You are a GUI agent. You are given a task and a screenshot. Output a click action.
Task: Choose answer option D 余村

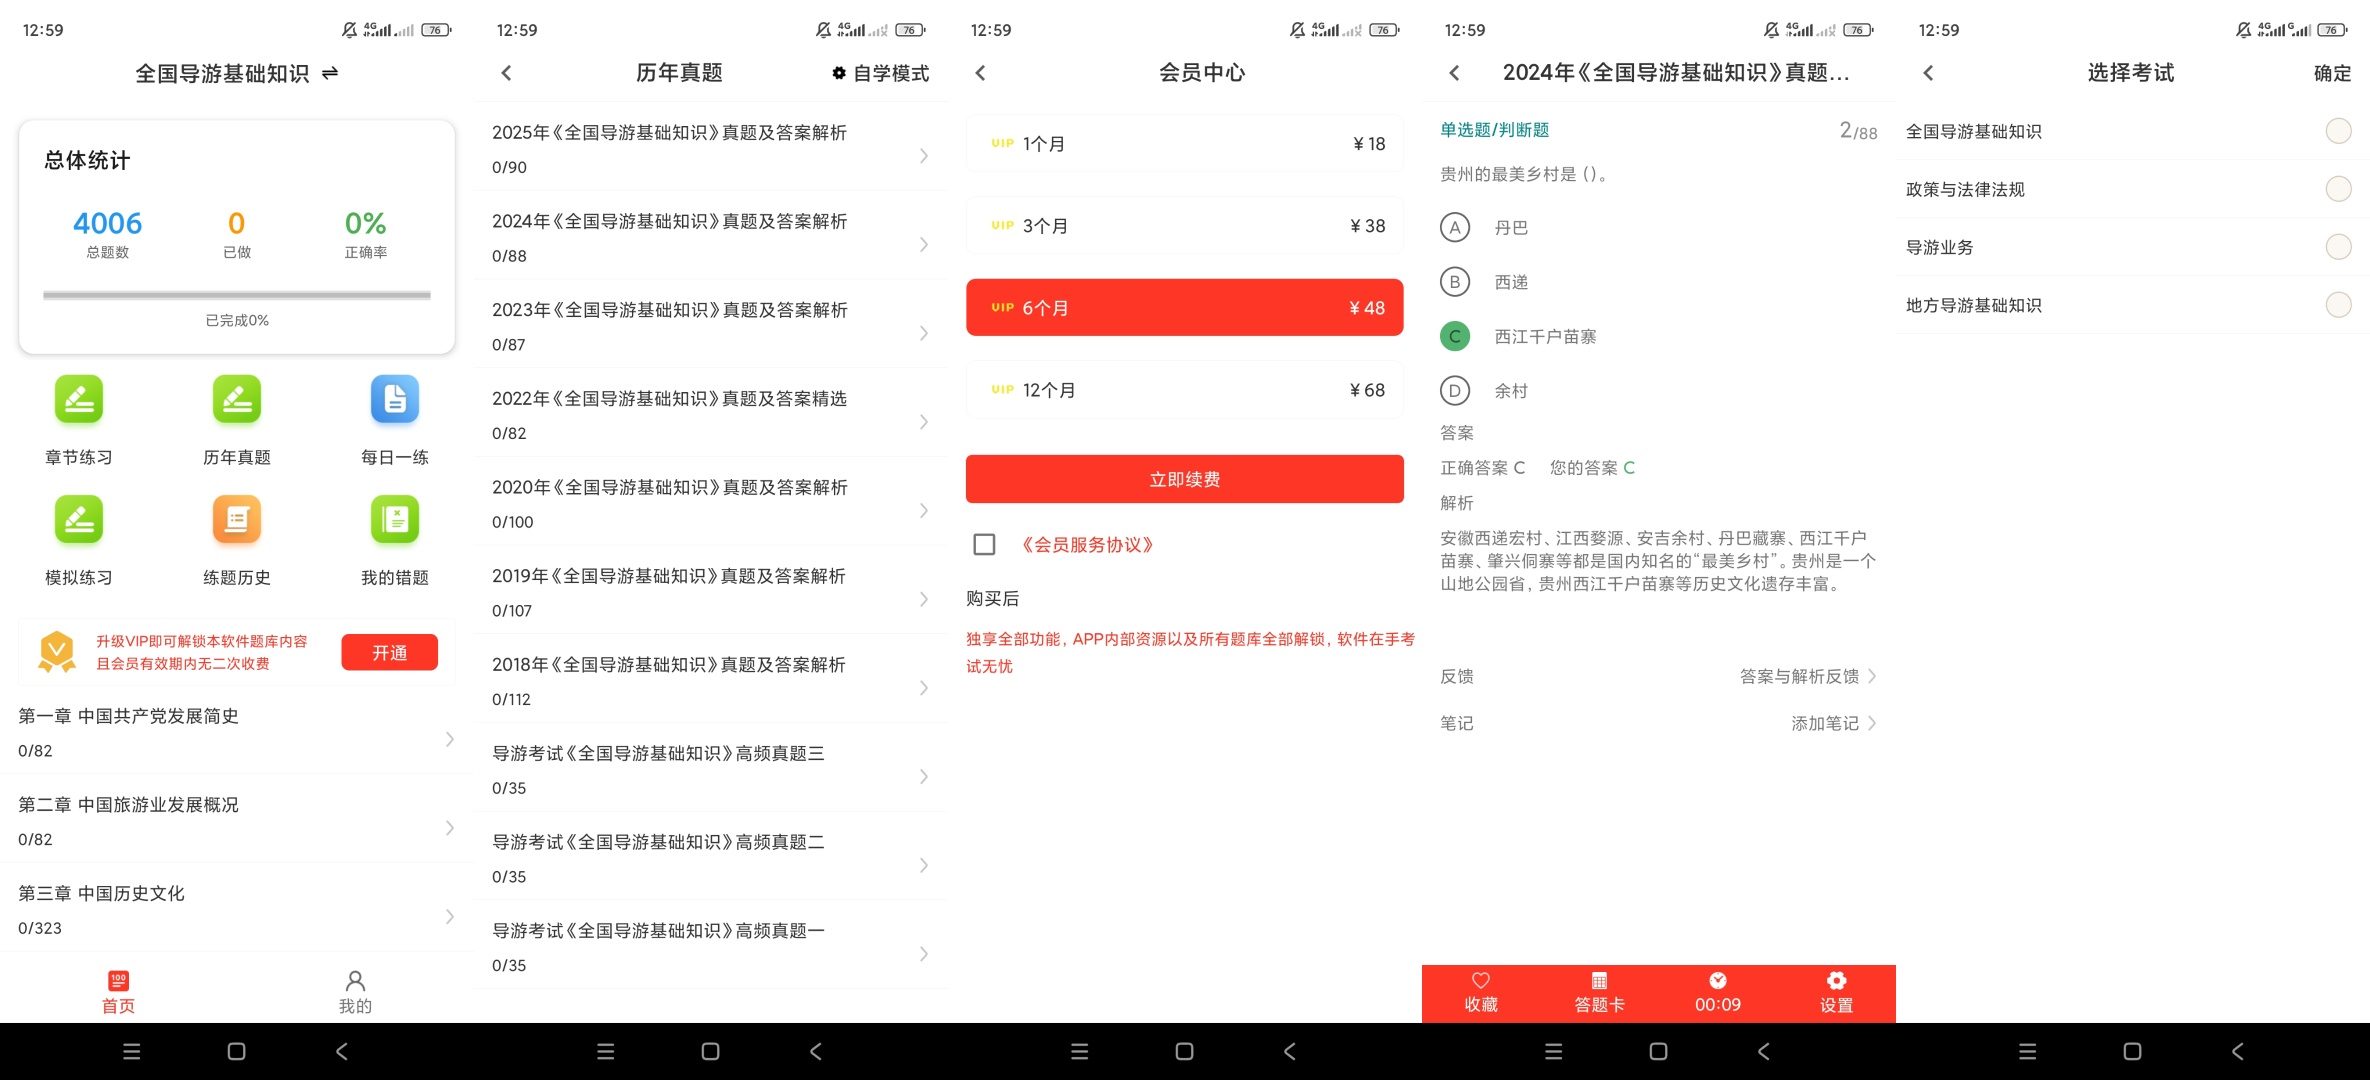1455,390
